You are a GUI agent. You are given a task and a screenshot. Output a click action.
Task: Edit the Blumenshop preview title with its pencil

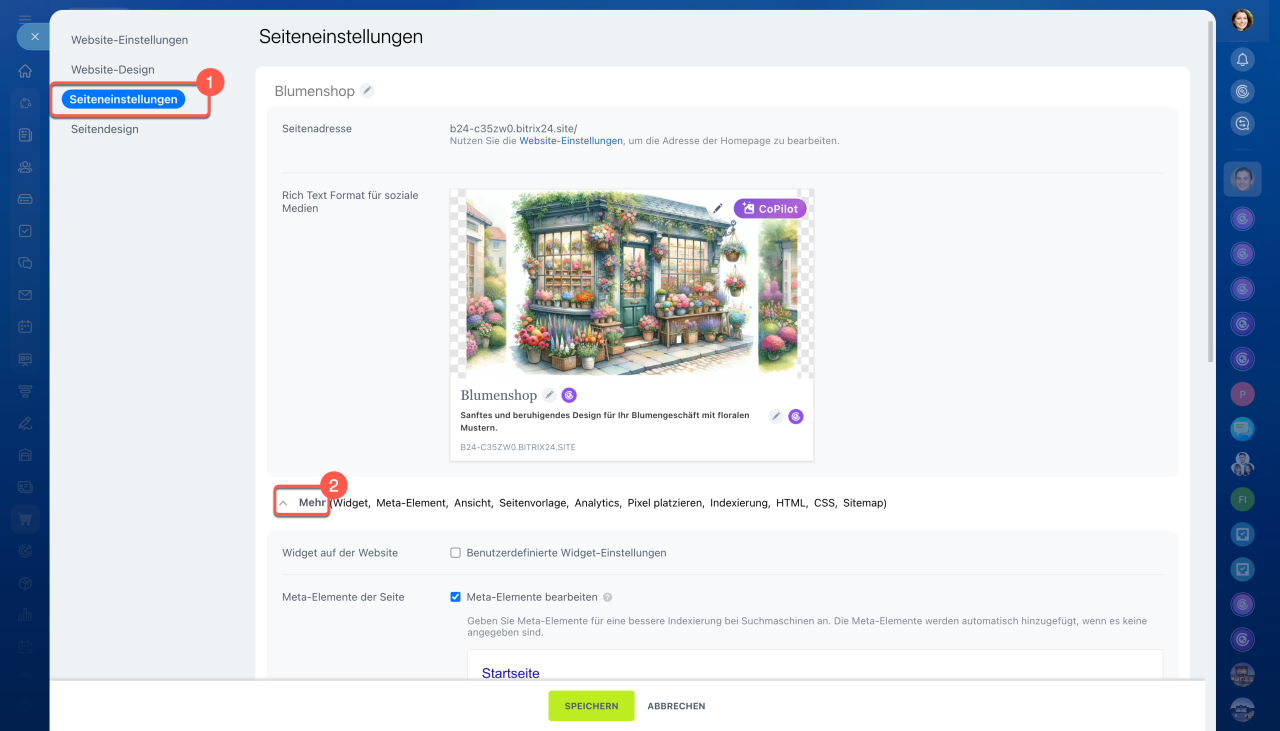coord(549,395)
